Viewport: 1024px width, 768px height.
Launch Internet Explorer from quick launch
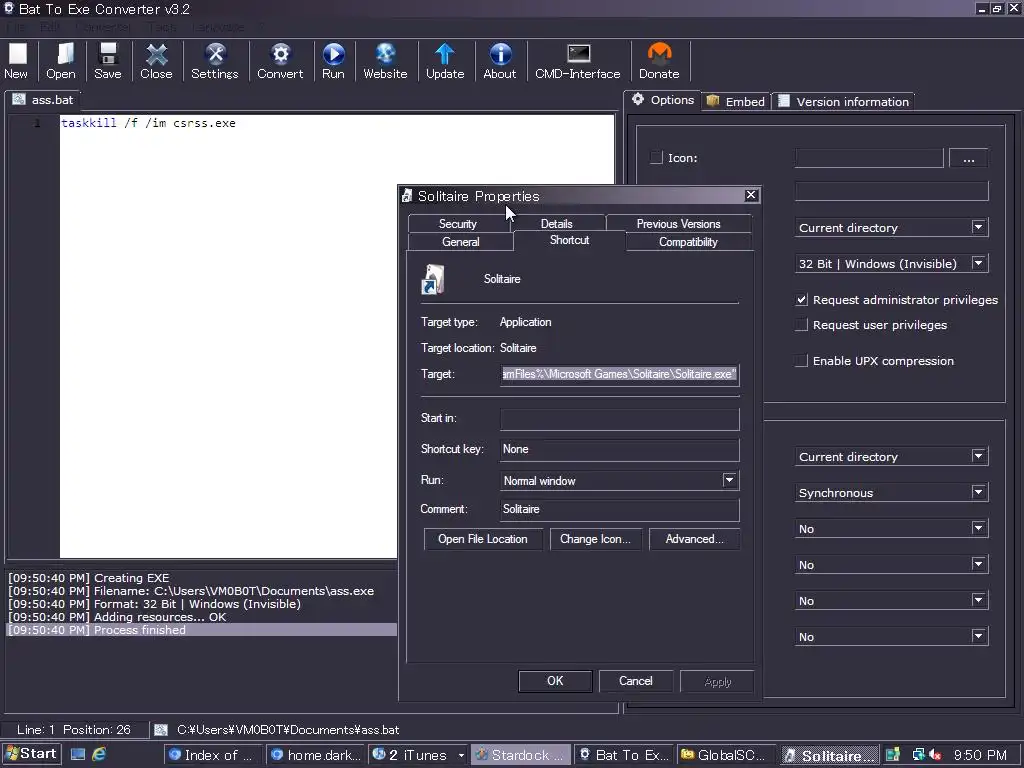click(99, 754)
